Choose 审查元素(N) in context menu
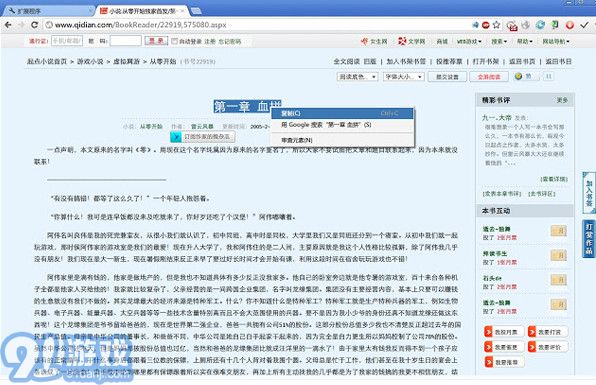Viewport: 596px width, 385px height. (342, 140)
